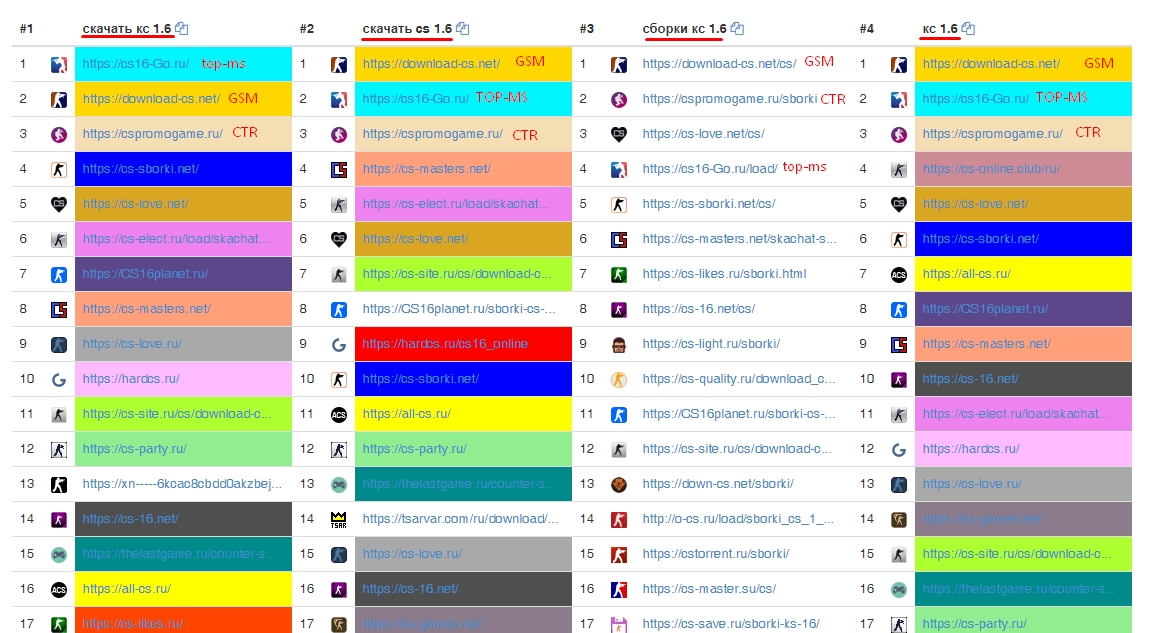
Task: Open the https://cs16-Go.ru/load/ link in column #3
Action: click(710, 169)
